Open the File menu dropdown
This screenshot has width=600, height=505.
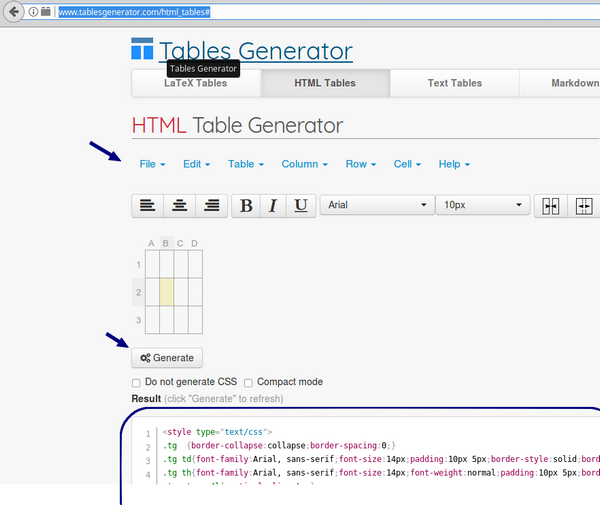[x=152, y=164]
